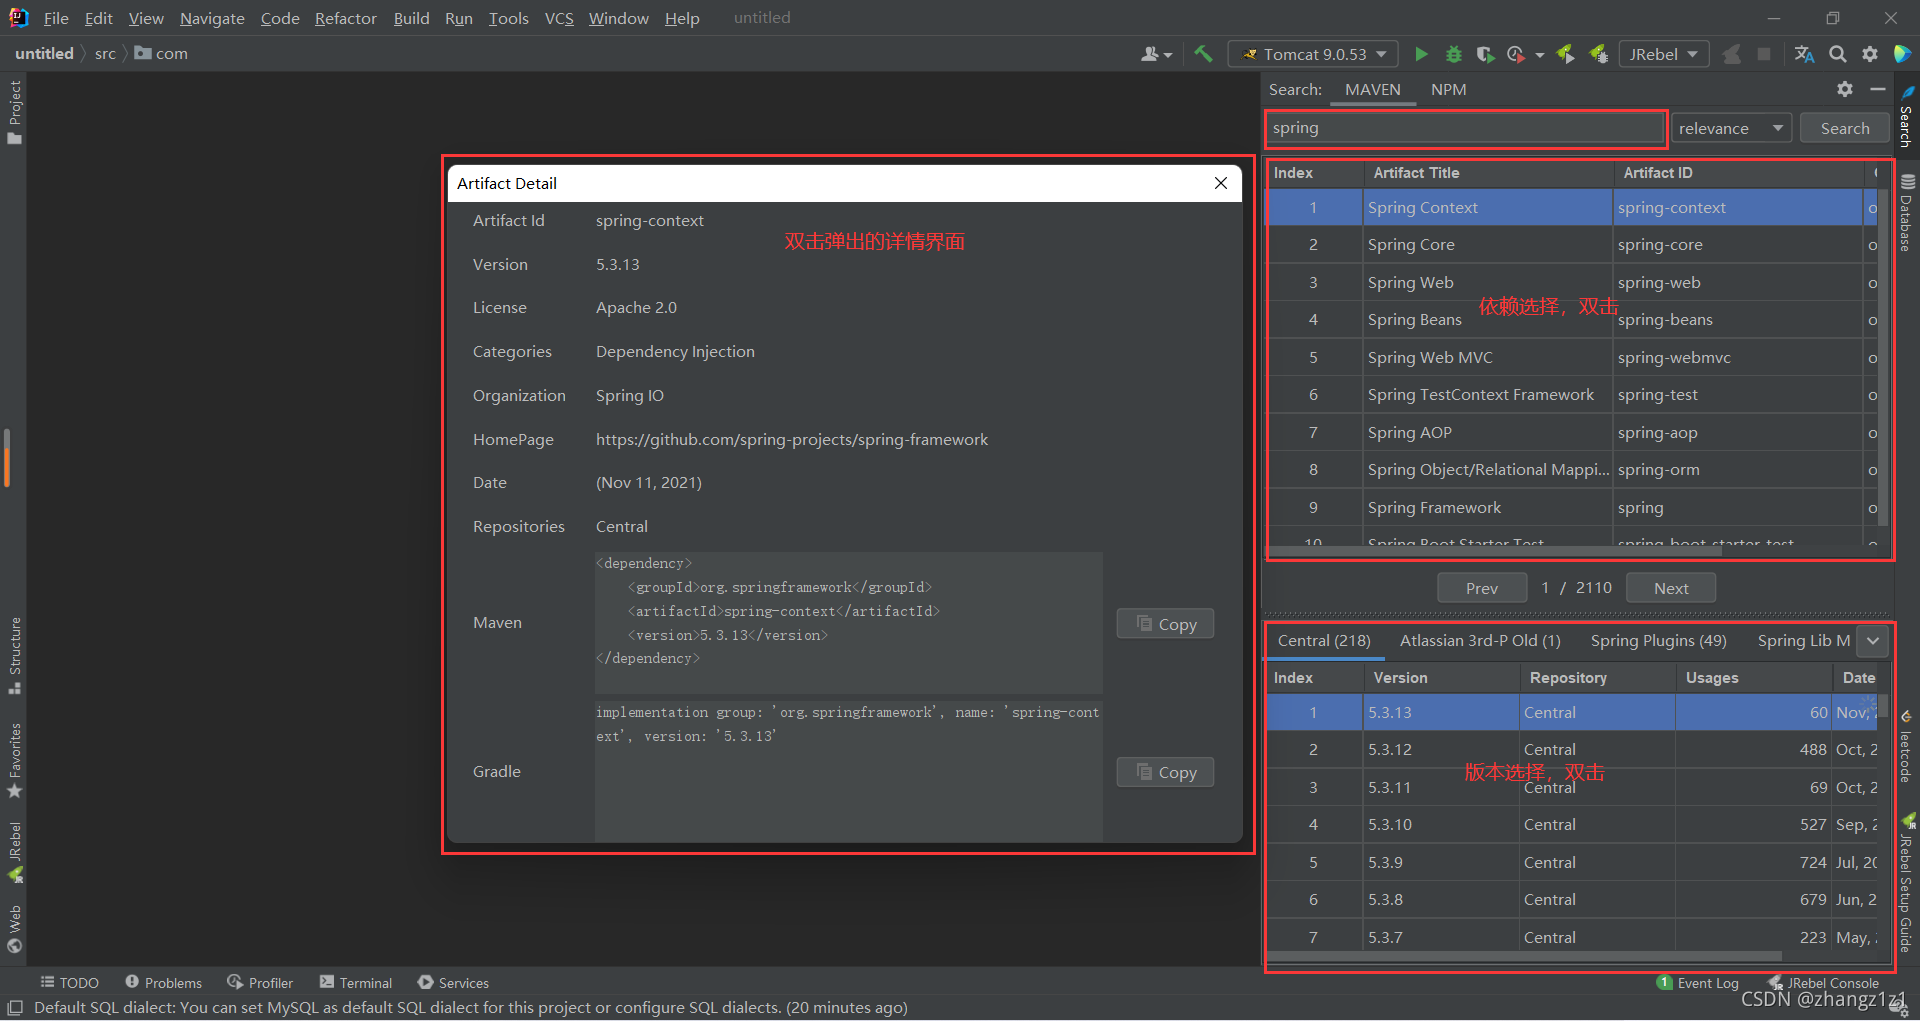Close the Artifact Detail dialog
Viewport: 1920px width, 1021px height.
[x=1221, y=183]
